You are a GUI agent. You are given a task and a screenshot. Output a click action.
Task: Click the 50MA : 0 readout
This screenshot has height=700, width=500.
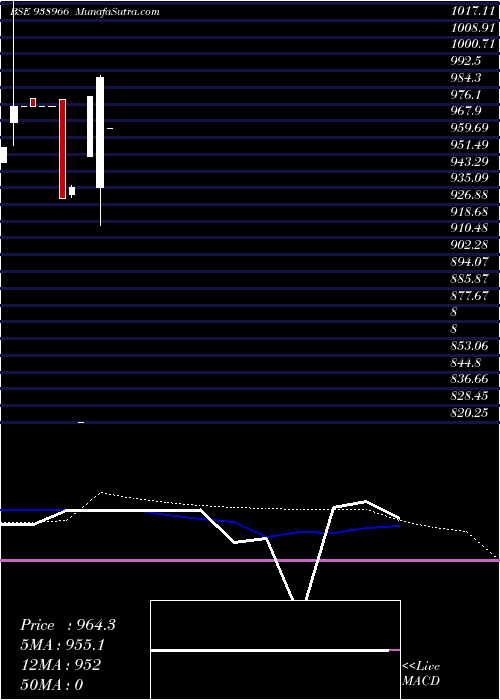coord(52,685)
